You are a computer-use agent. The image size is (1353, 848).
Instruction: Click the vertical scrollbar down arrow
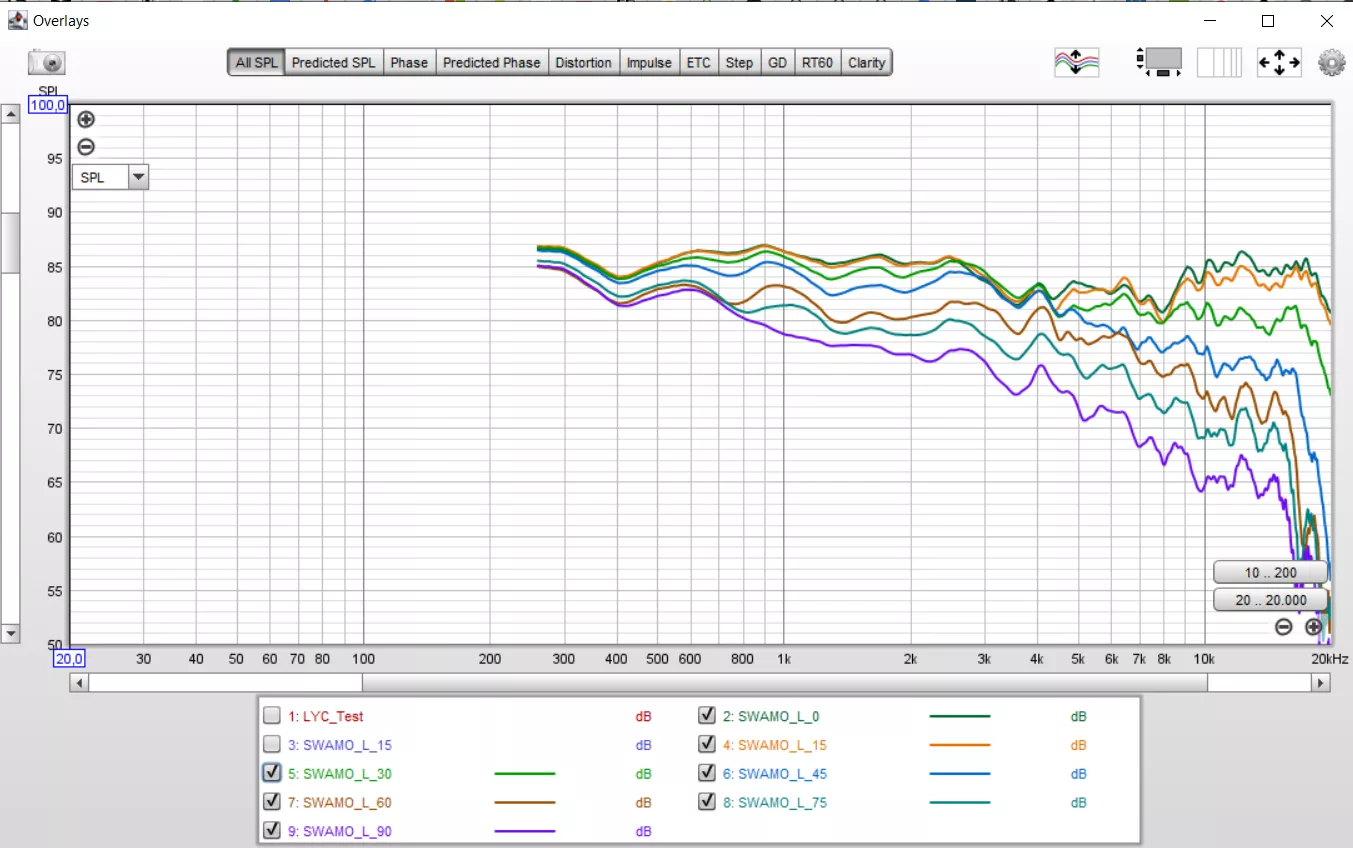(10, 633)
